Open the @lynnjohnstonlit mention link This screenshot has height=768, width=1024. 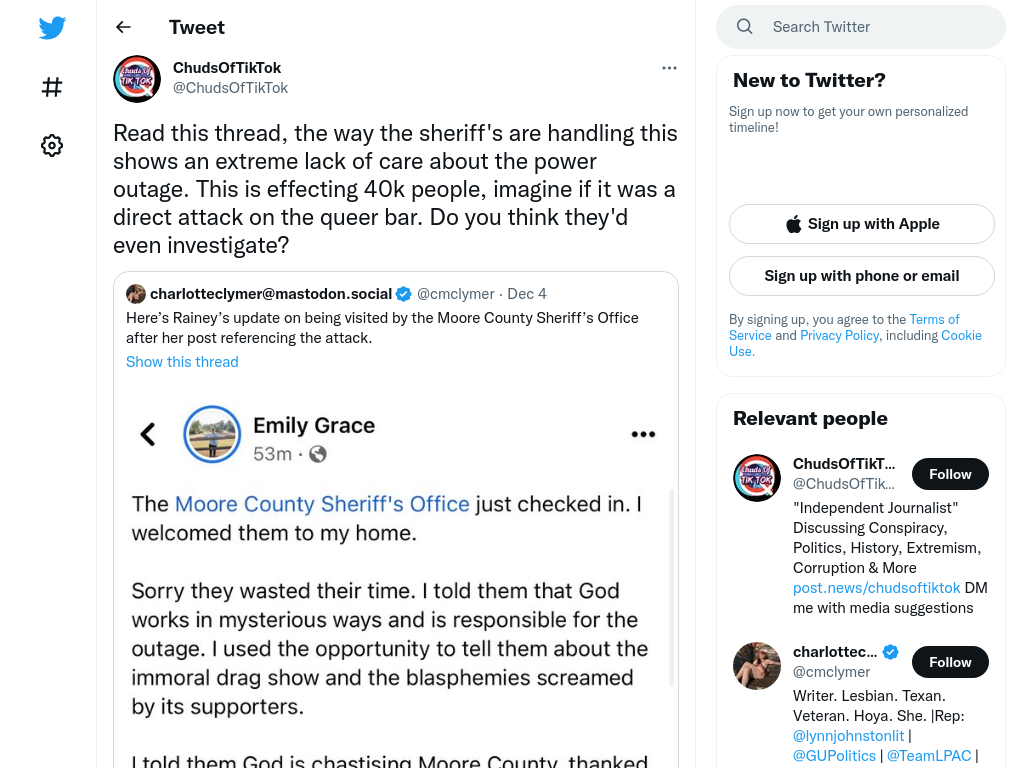[x=848, y=736]
